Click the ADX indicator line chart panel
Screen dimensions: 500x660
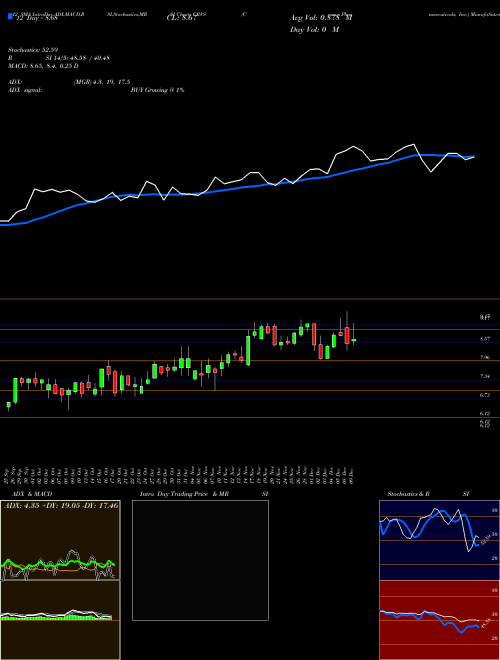tap(60, 540)
